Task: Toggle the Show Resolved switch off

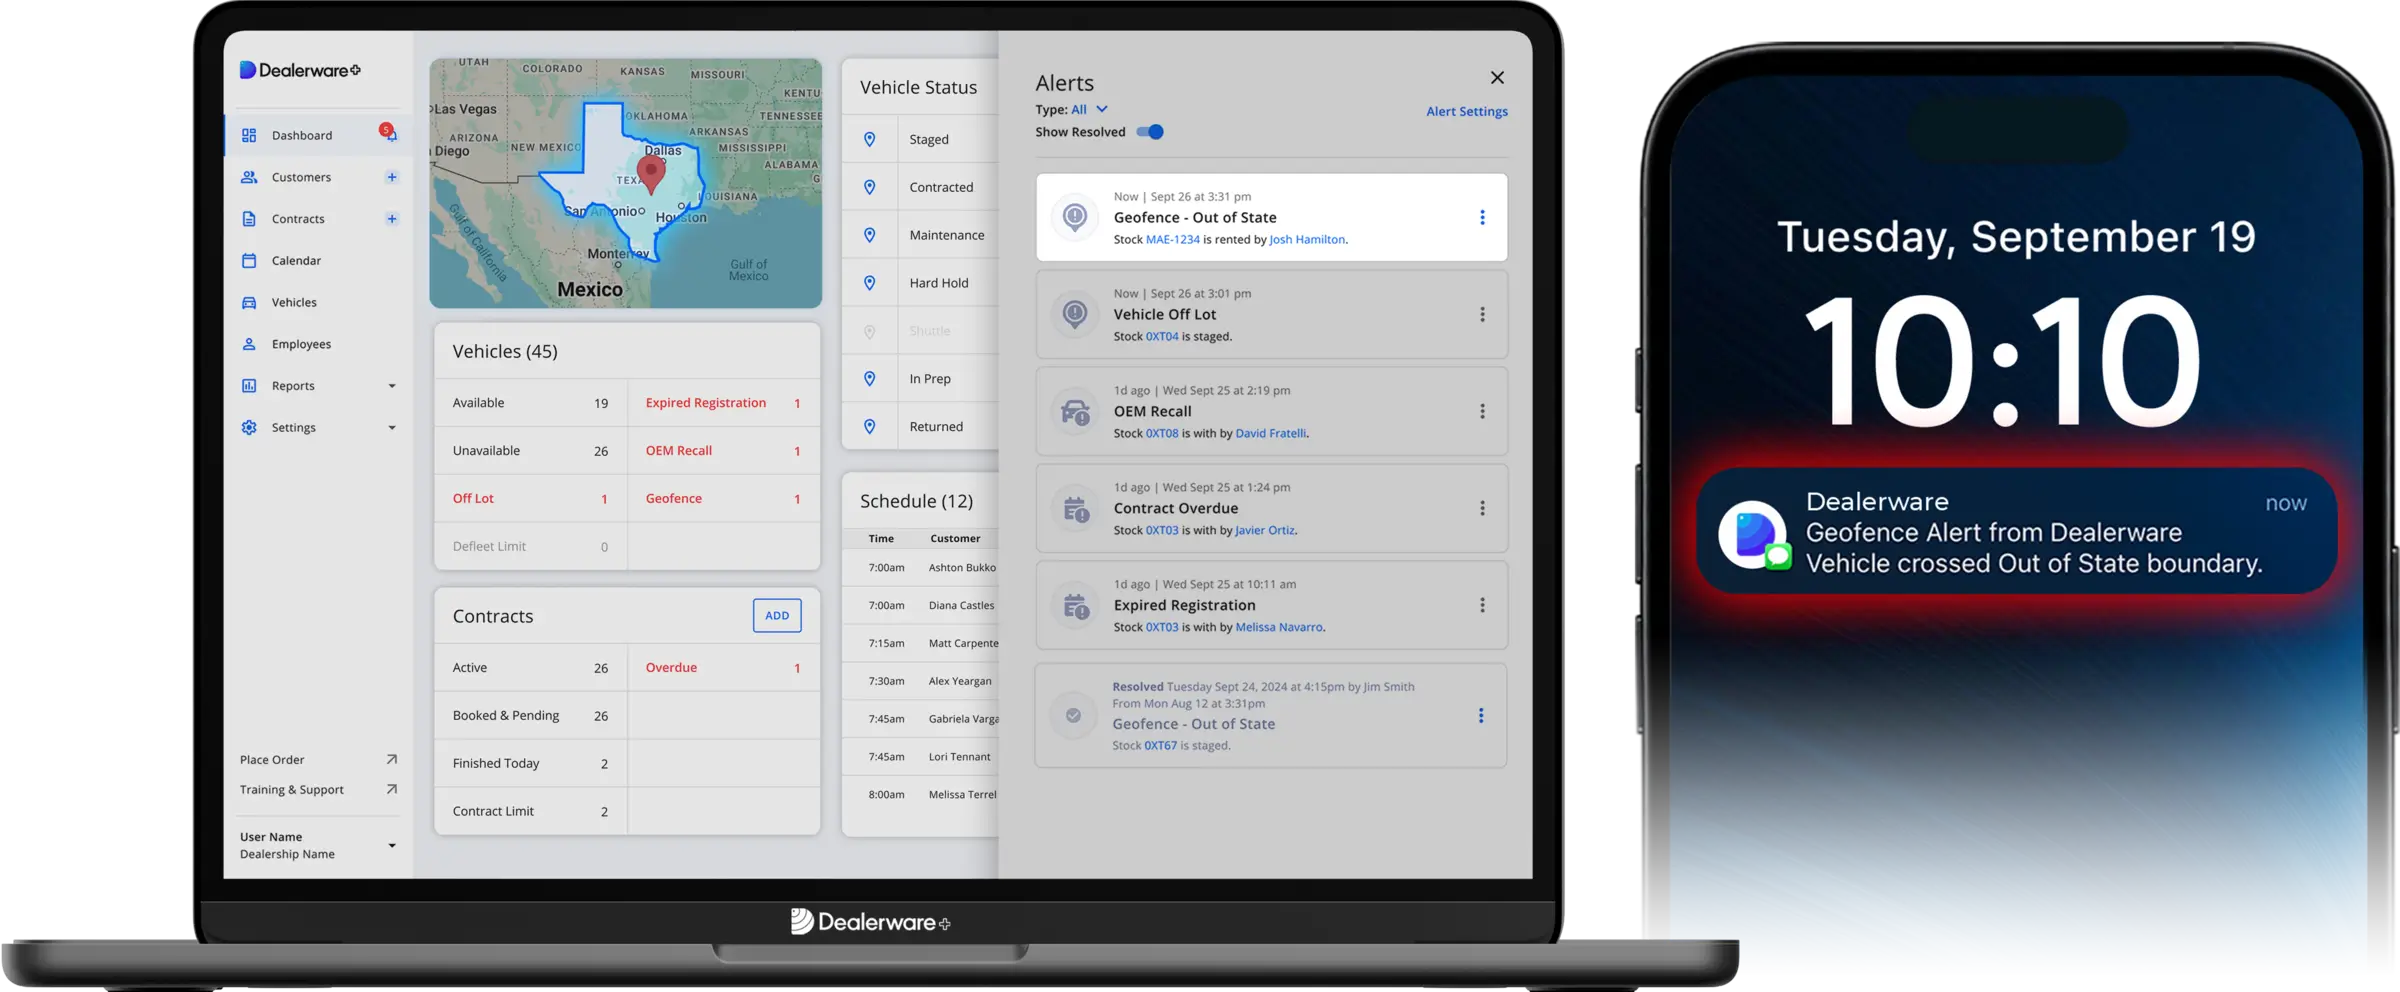Action: (1150, 132)
